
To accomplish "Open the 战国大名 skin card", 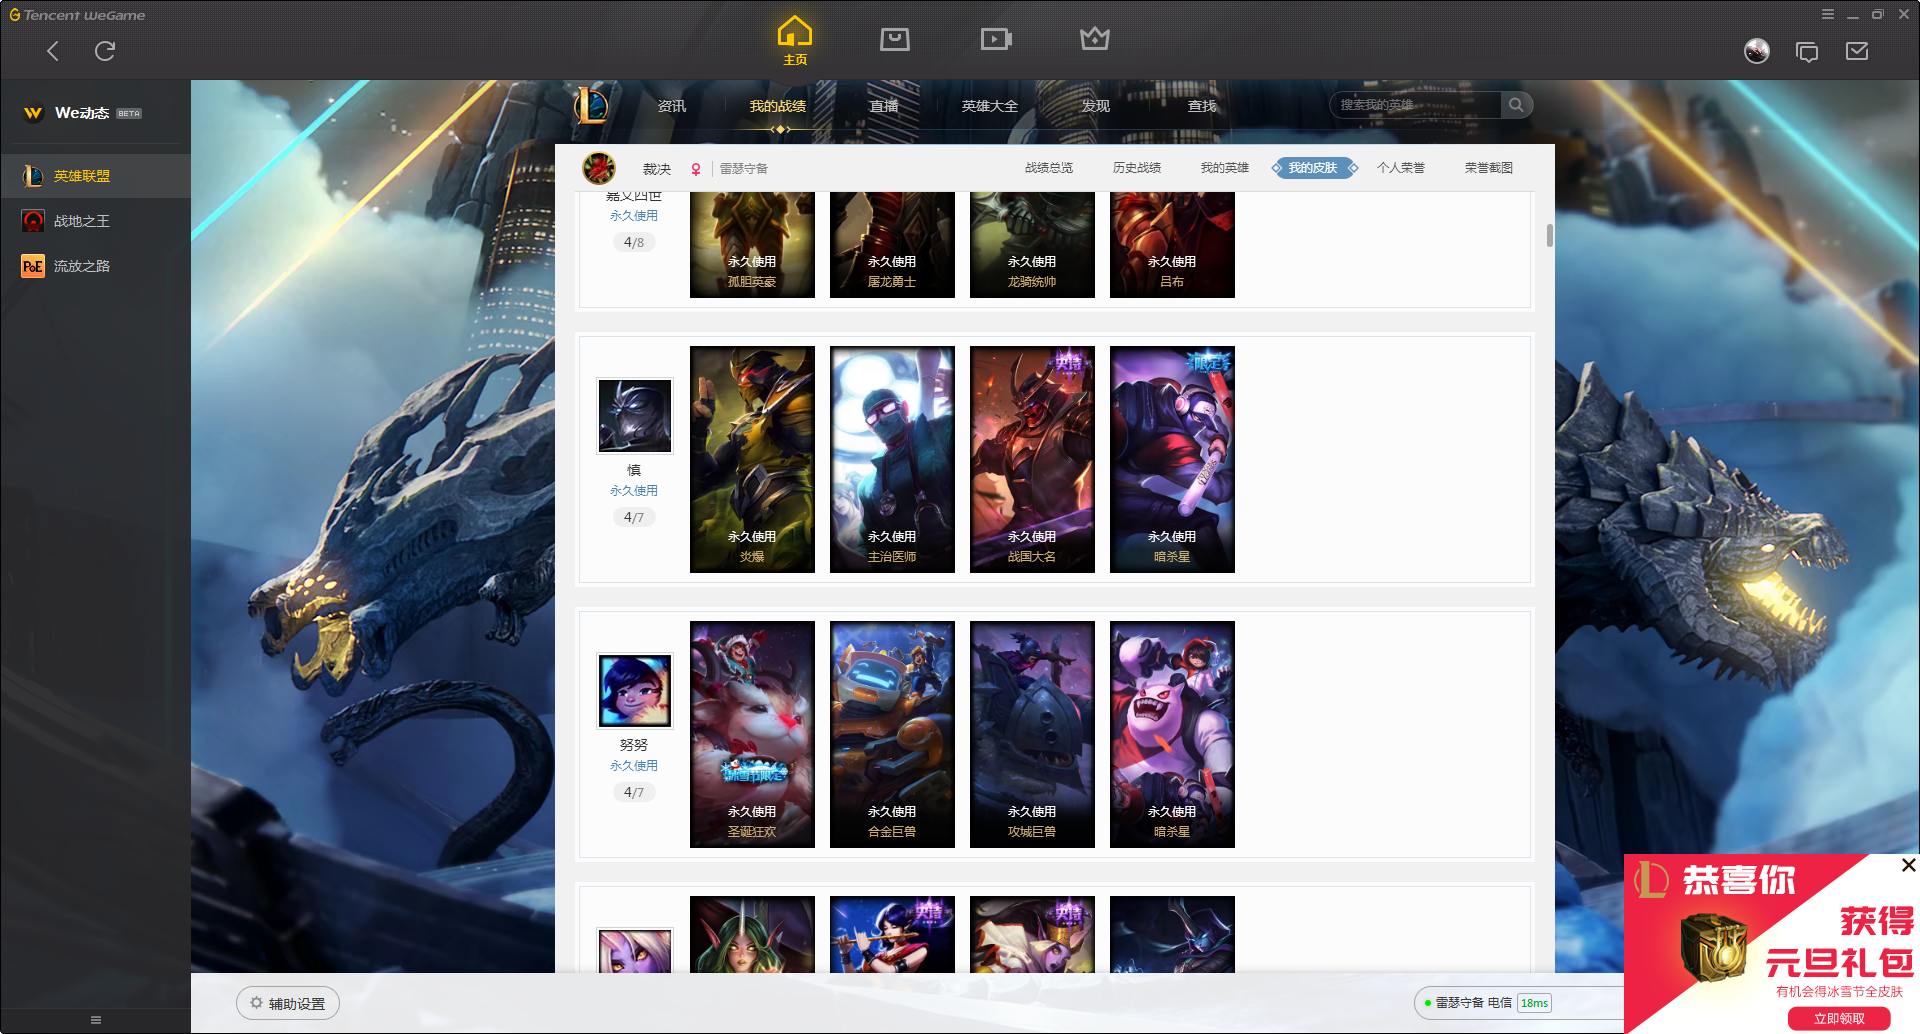I will click(1032, 460).
